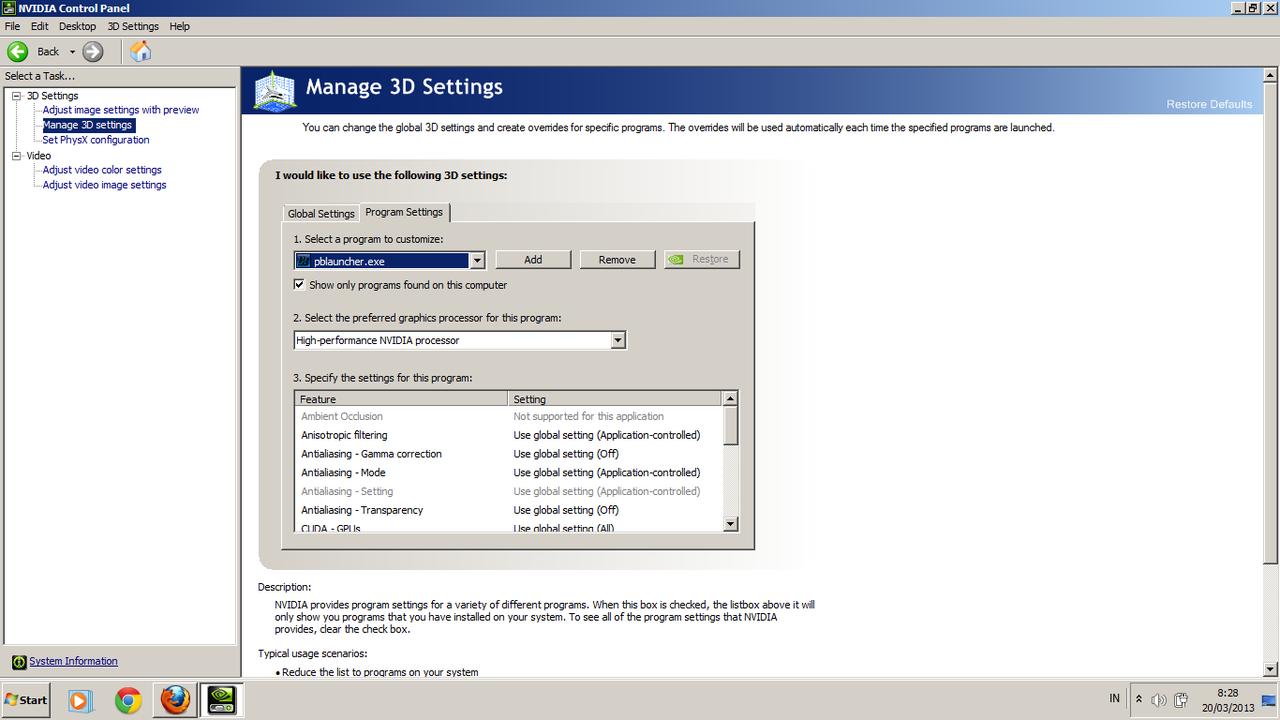
Task: Click NVIDIA Control Panel taskbar icon
Action: point(222,700)
